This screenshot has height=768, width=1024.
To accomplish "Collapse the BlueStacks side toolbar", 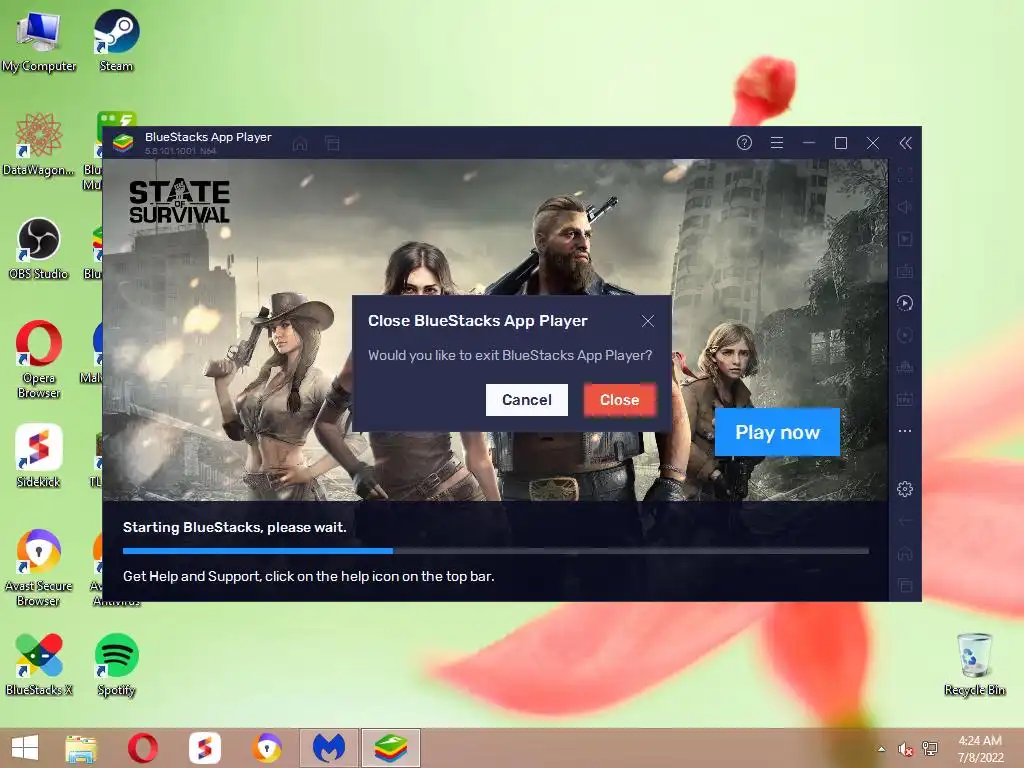I will [905, 143].
